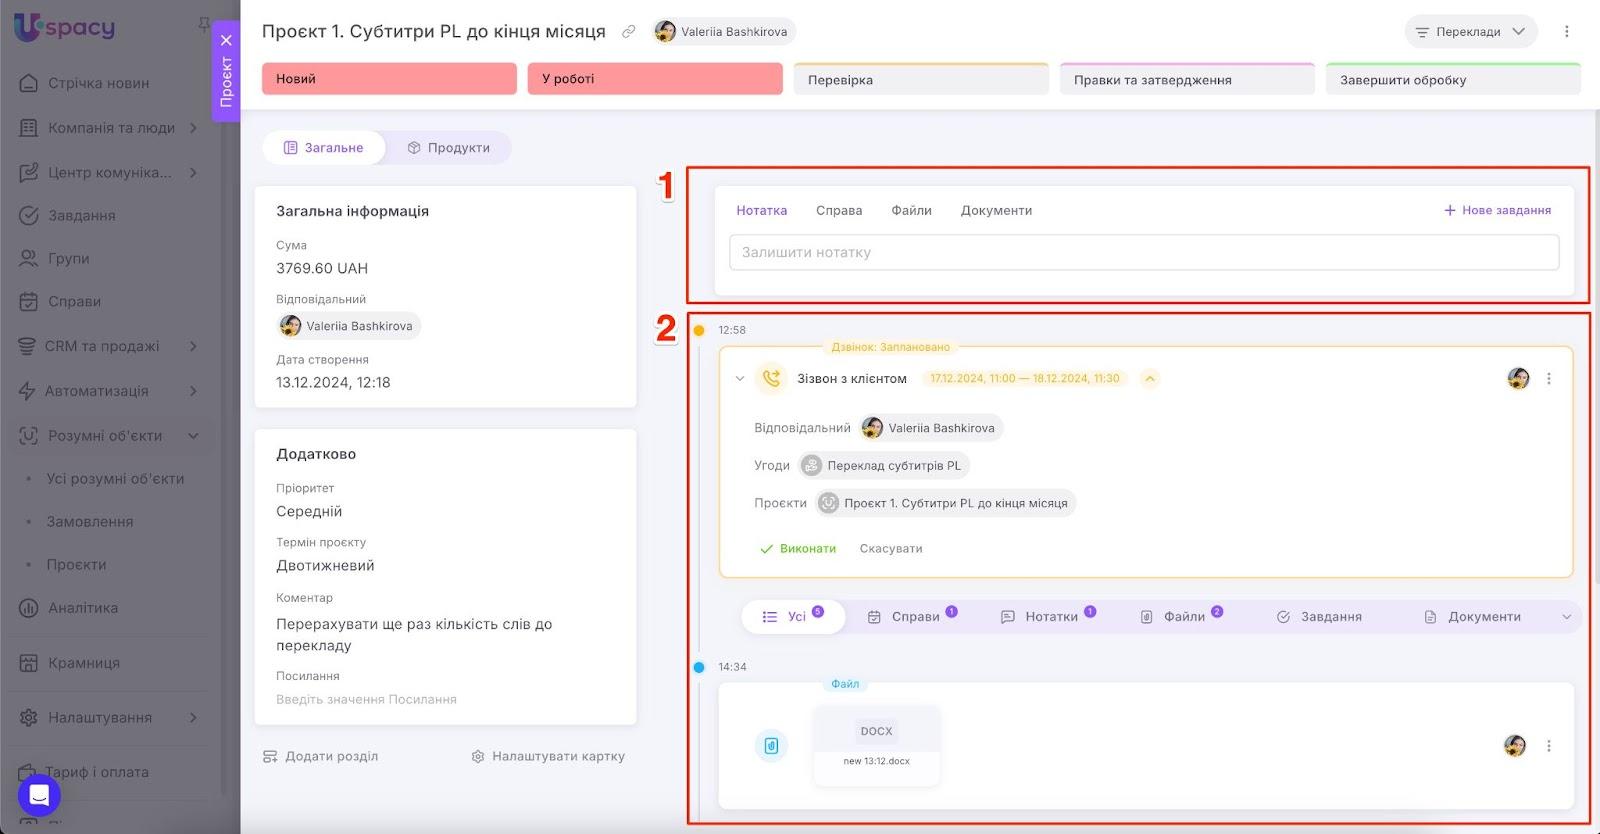This screenshot has width=1600, height=834.
Task: Open the Справа tab
Action: [x=839, y=211]
